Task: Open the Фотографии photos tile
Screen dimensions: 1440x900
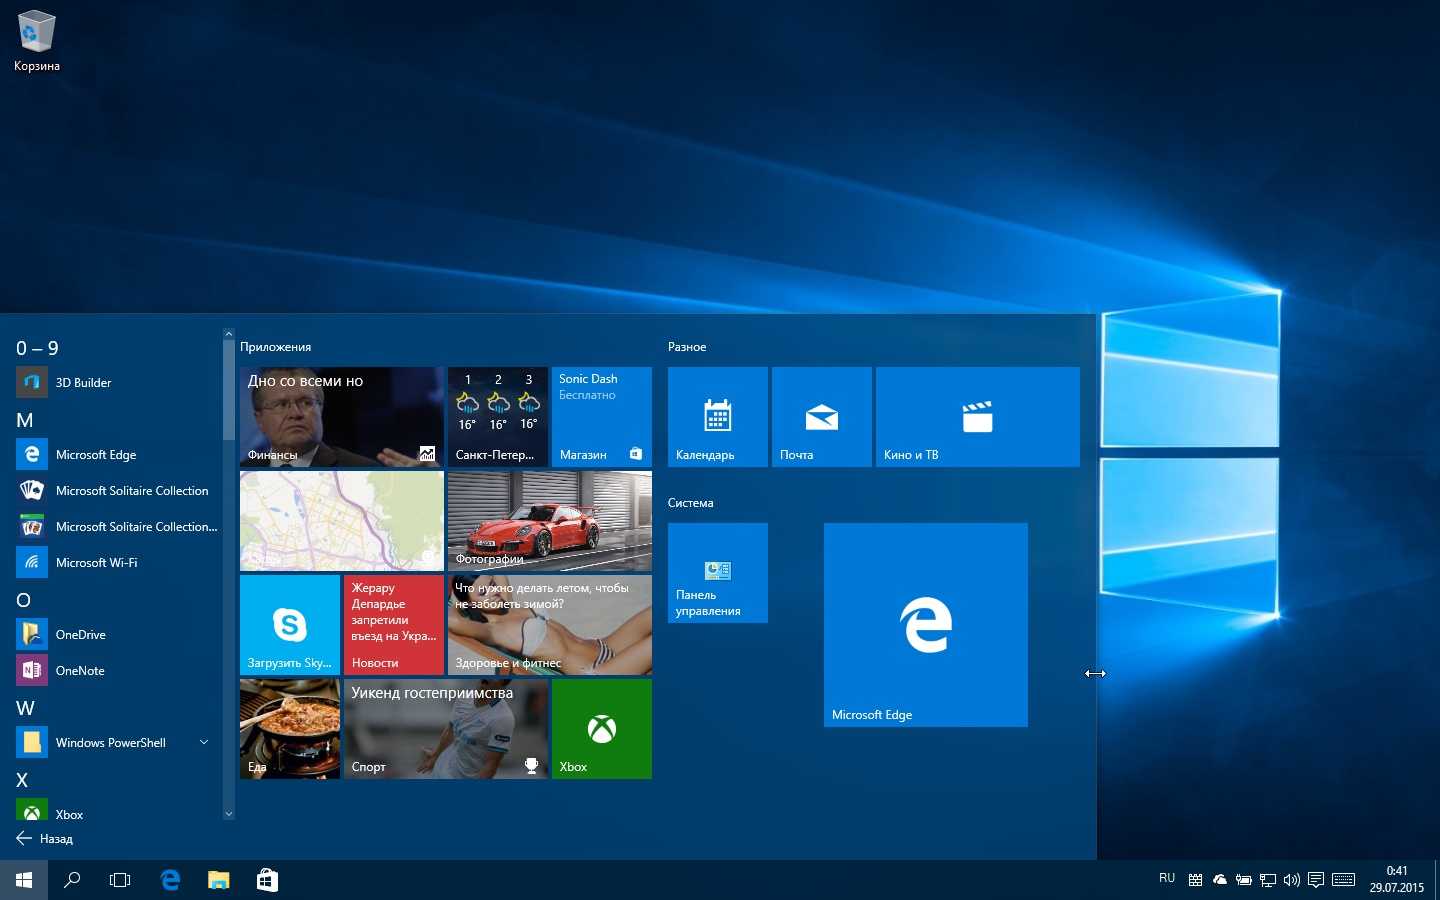Action: (549, 520)
